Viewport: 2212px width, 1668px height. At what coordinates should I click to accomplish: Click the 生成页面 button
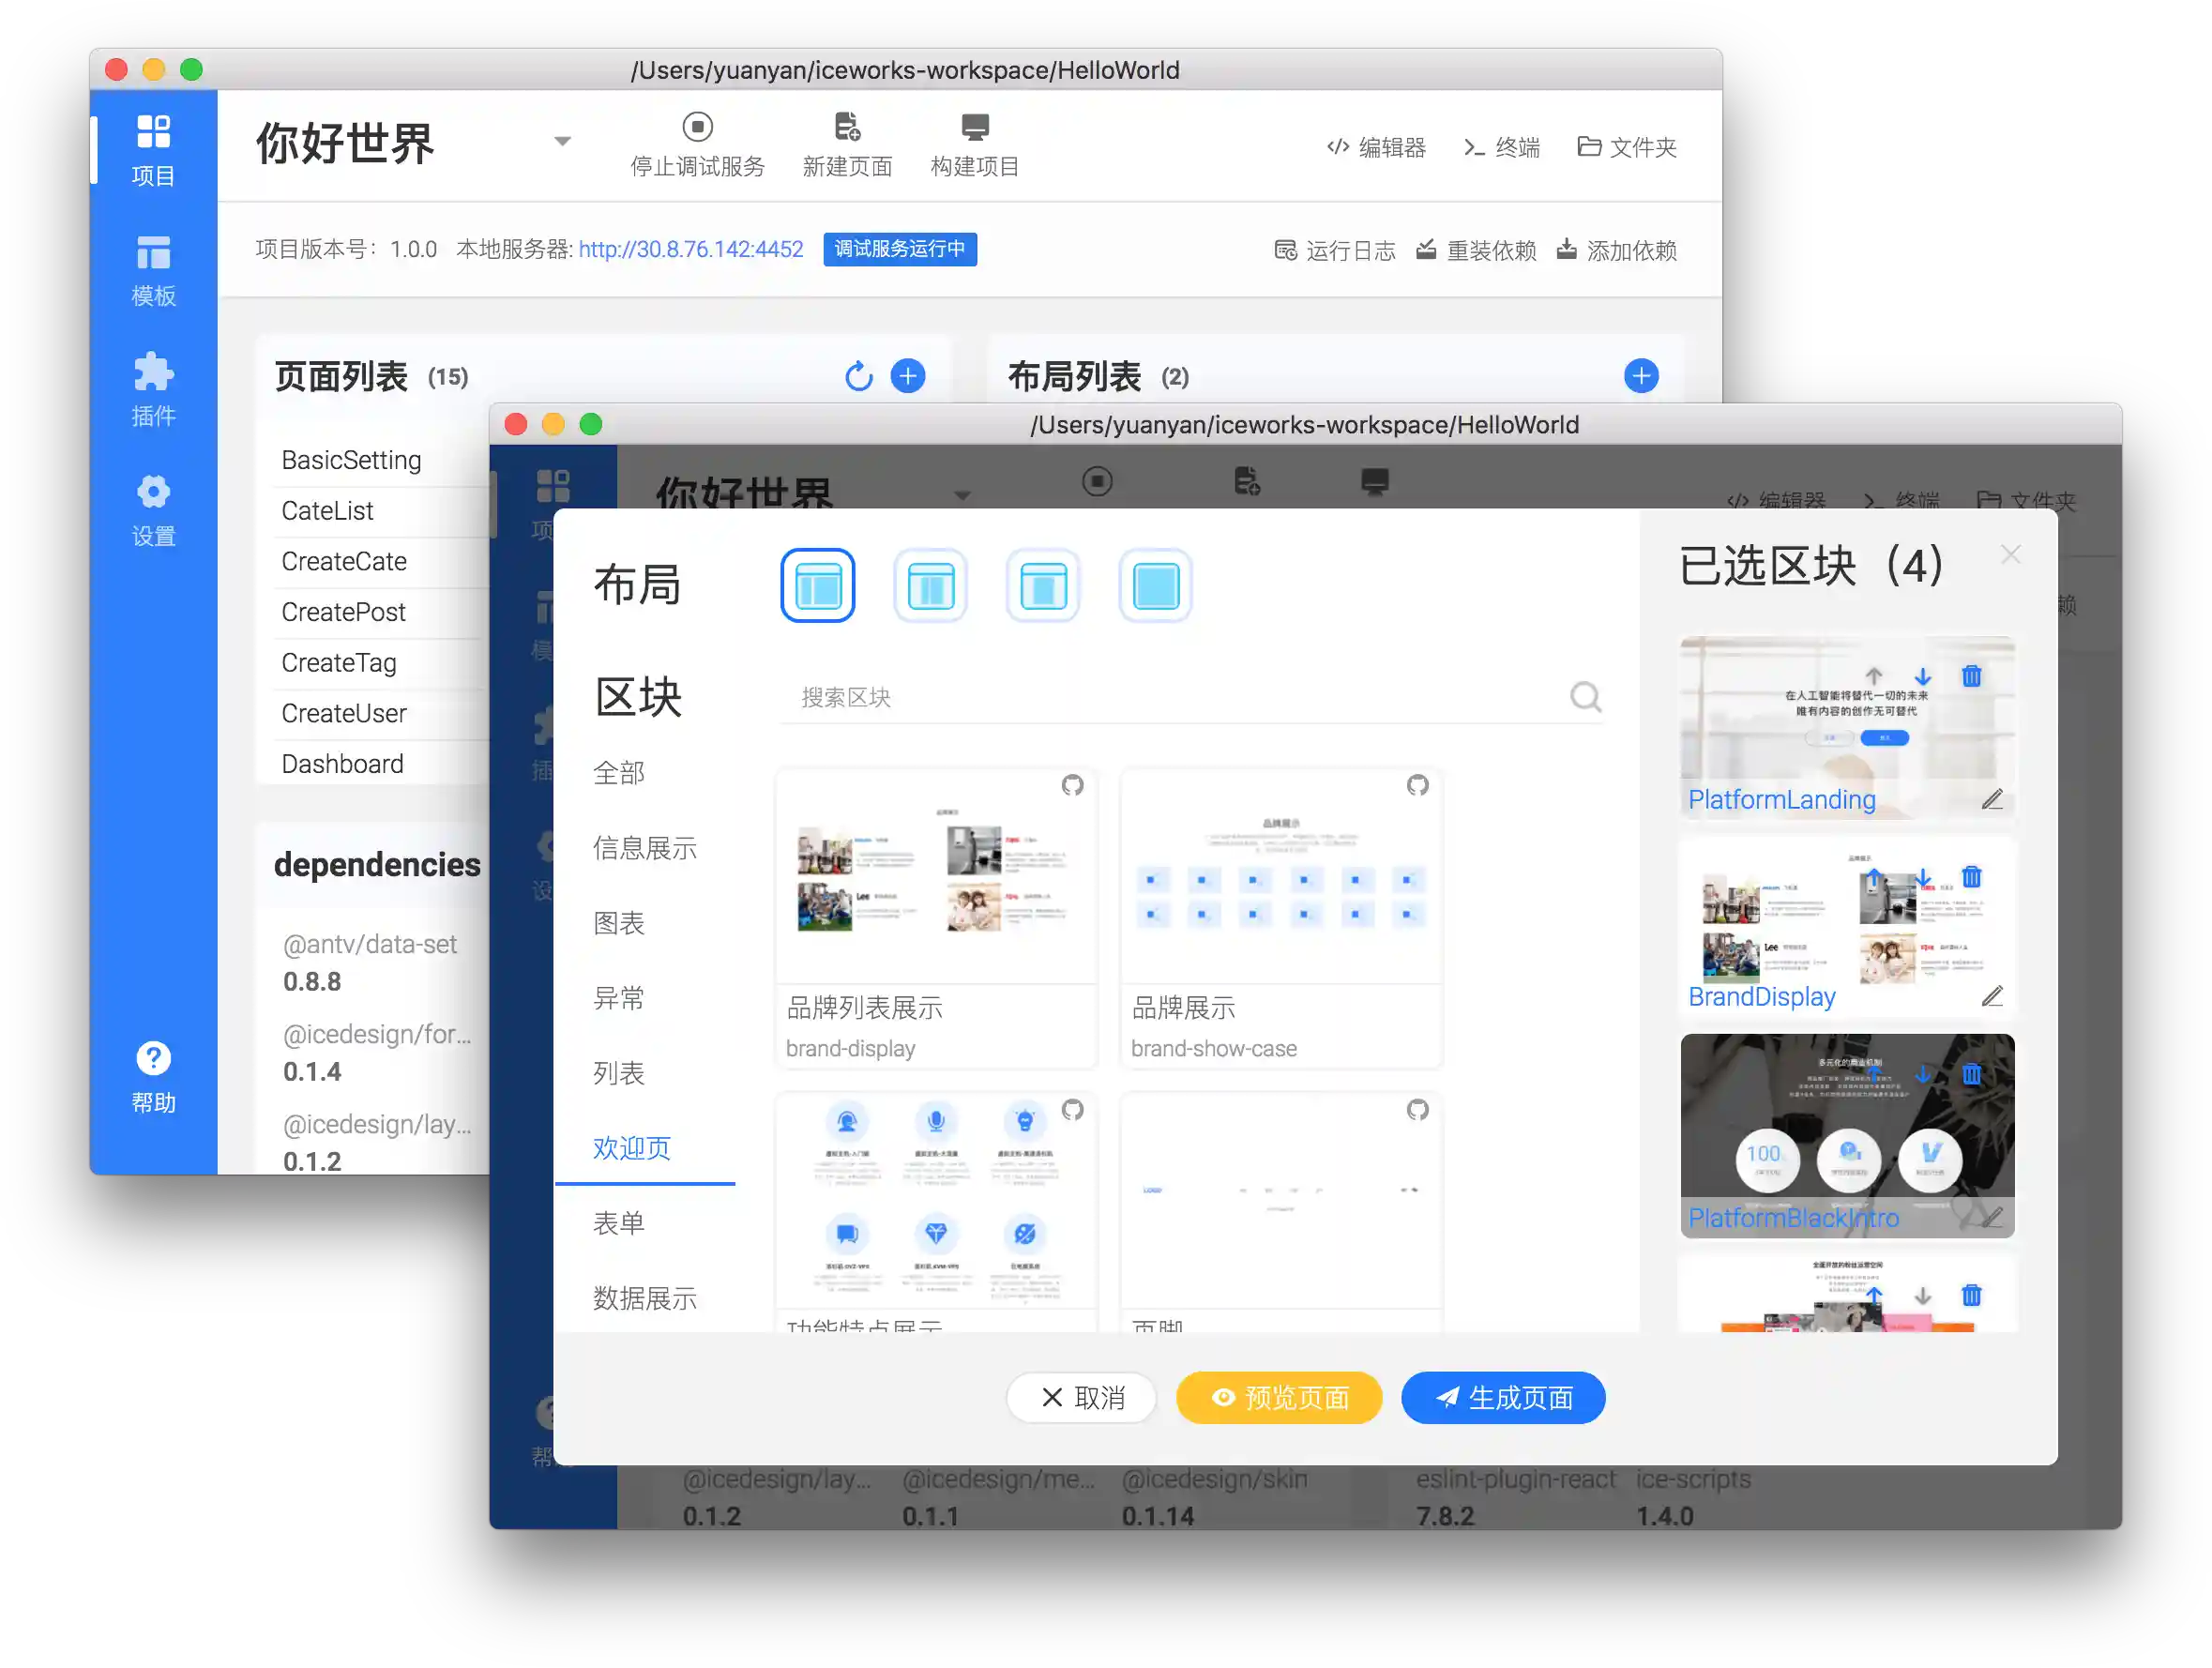tap(1503, 1397)
